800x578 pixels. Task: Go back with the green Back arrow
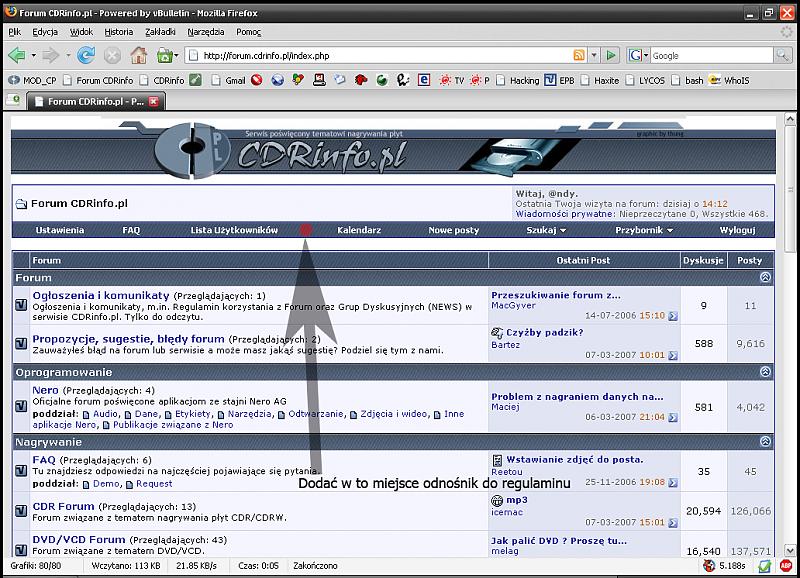(17, 55)
